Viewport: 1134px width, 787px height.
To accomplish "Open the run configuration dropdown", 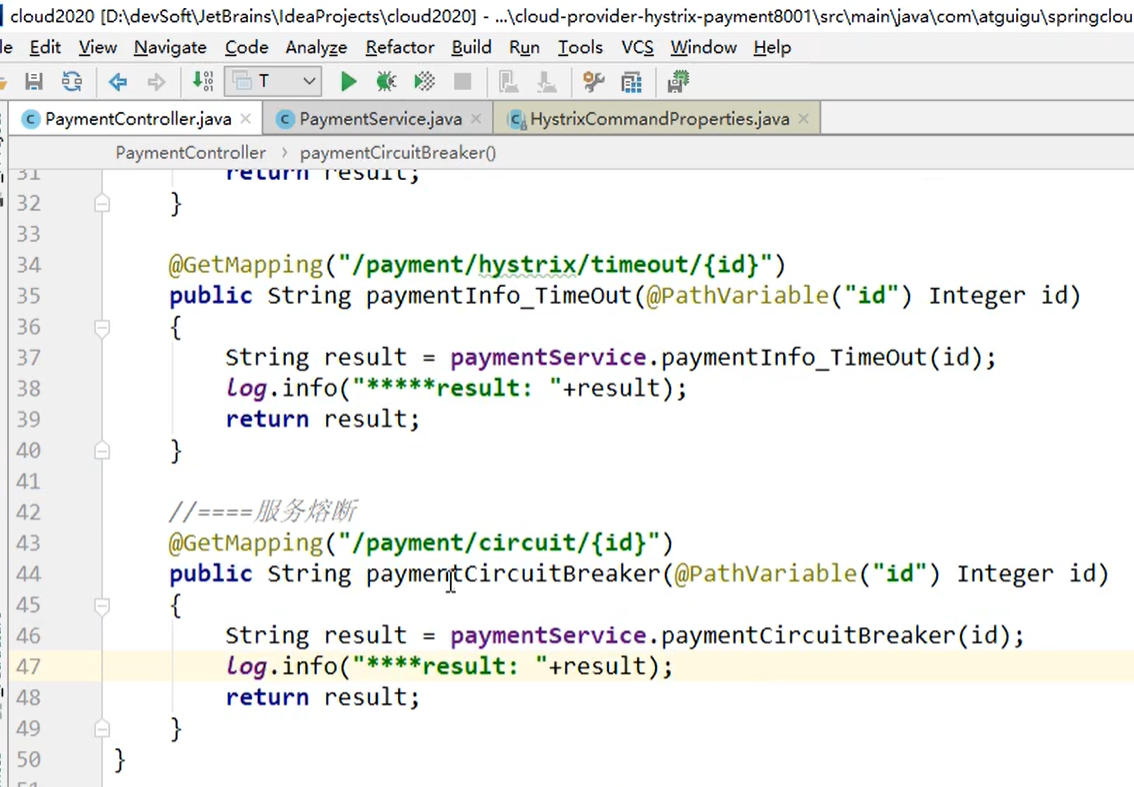I will (x=273, y=81).
